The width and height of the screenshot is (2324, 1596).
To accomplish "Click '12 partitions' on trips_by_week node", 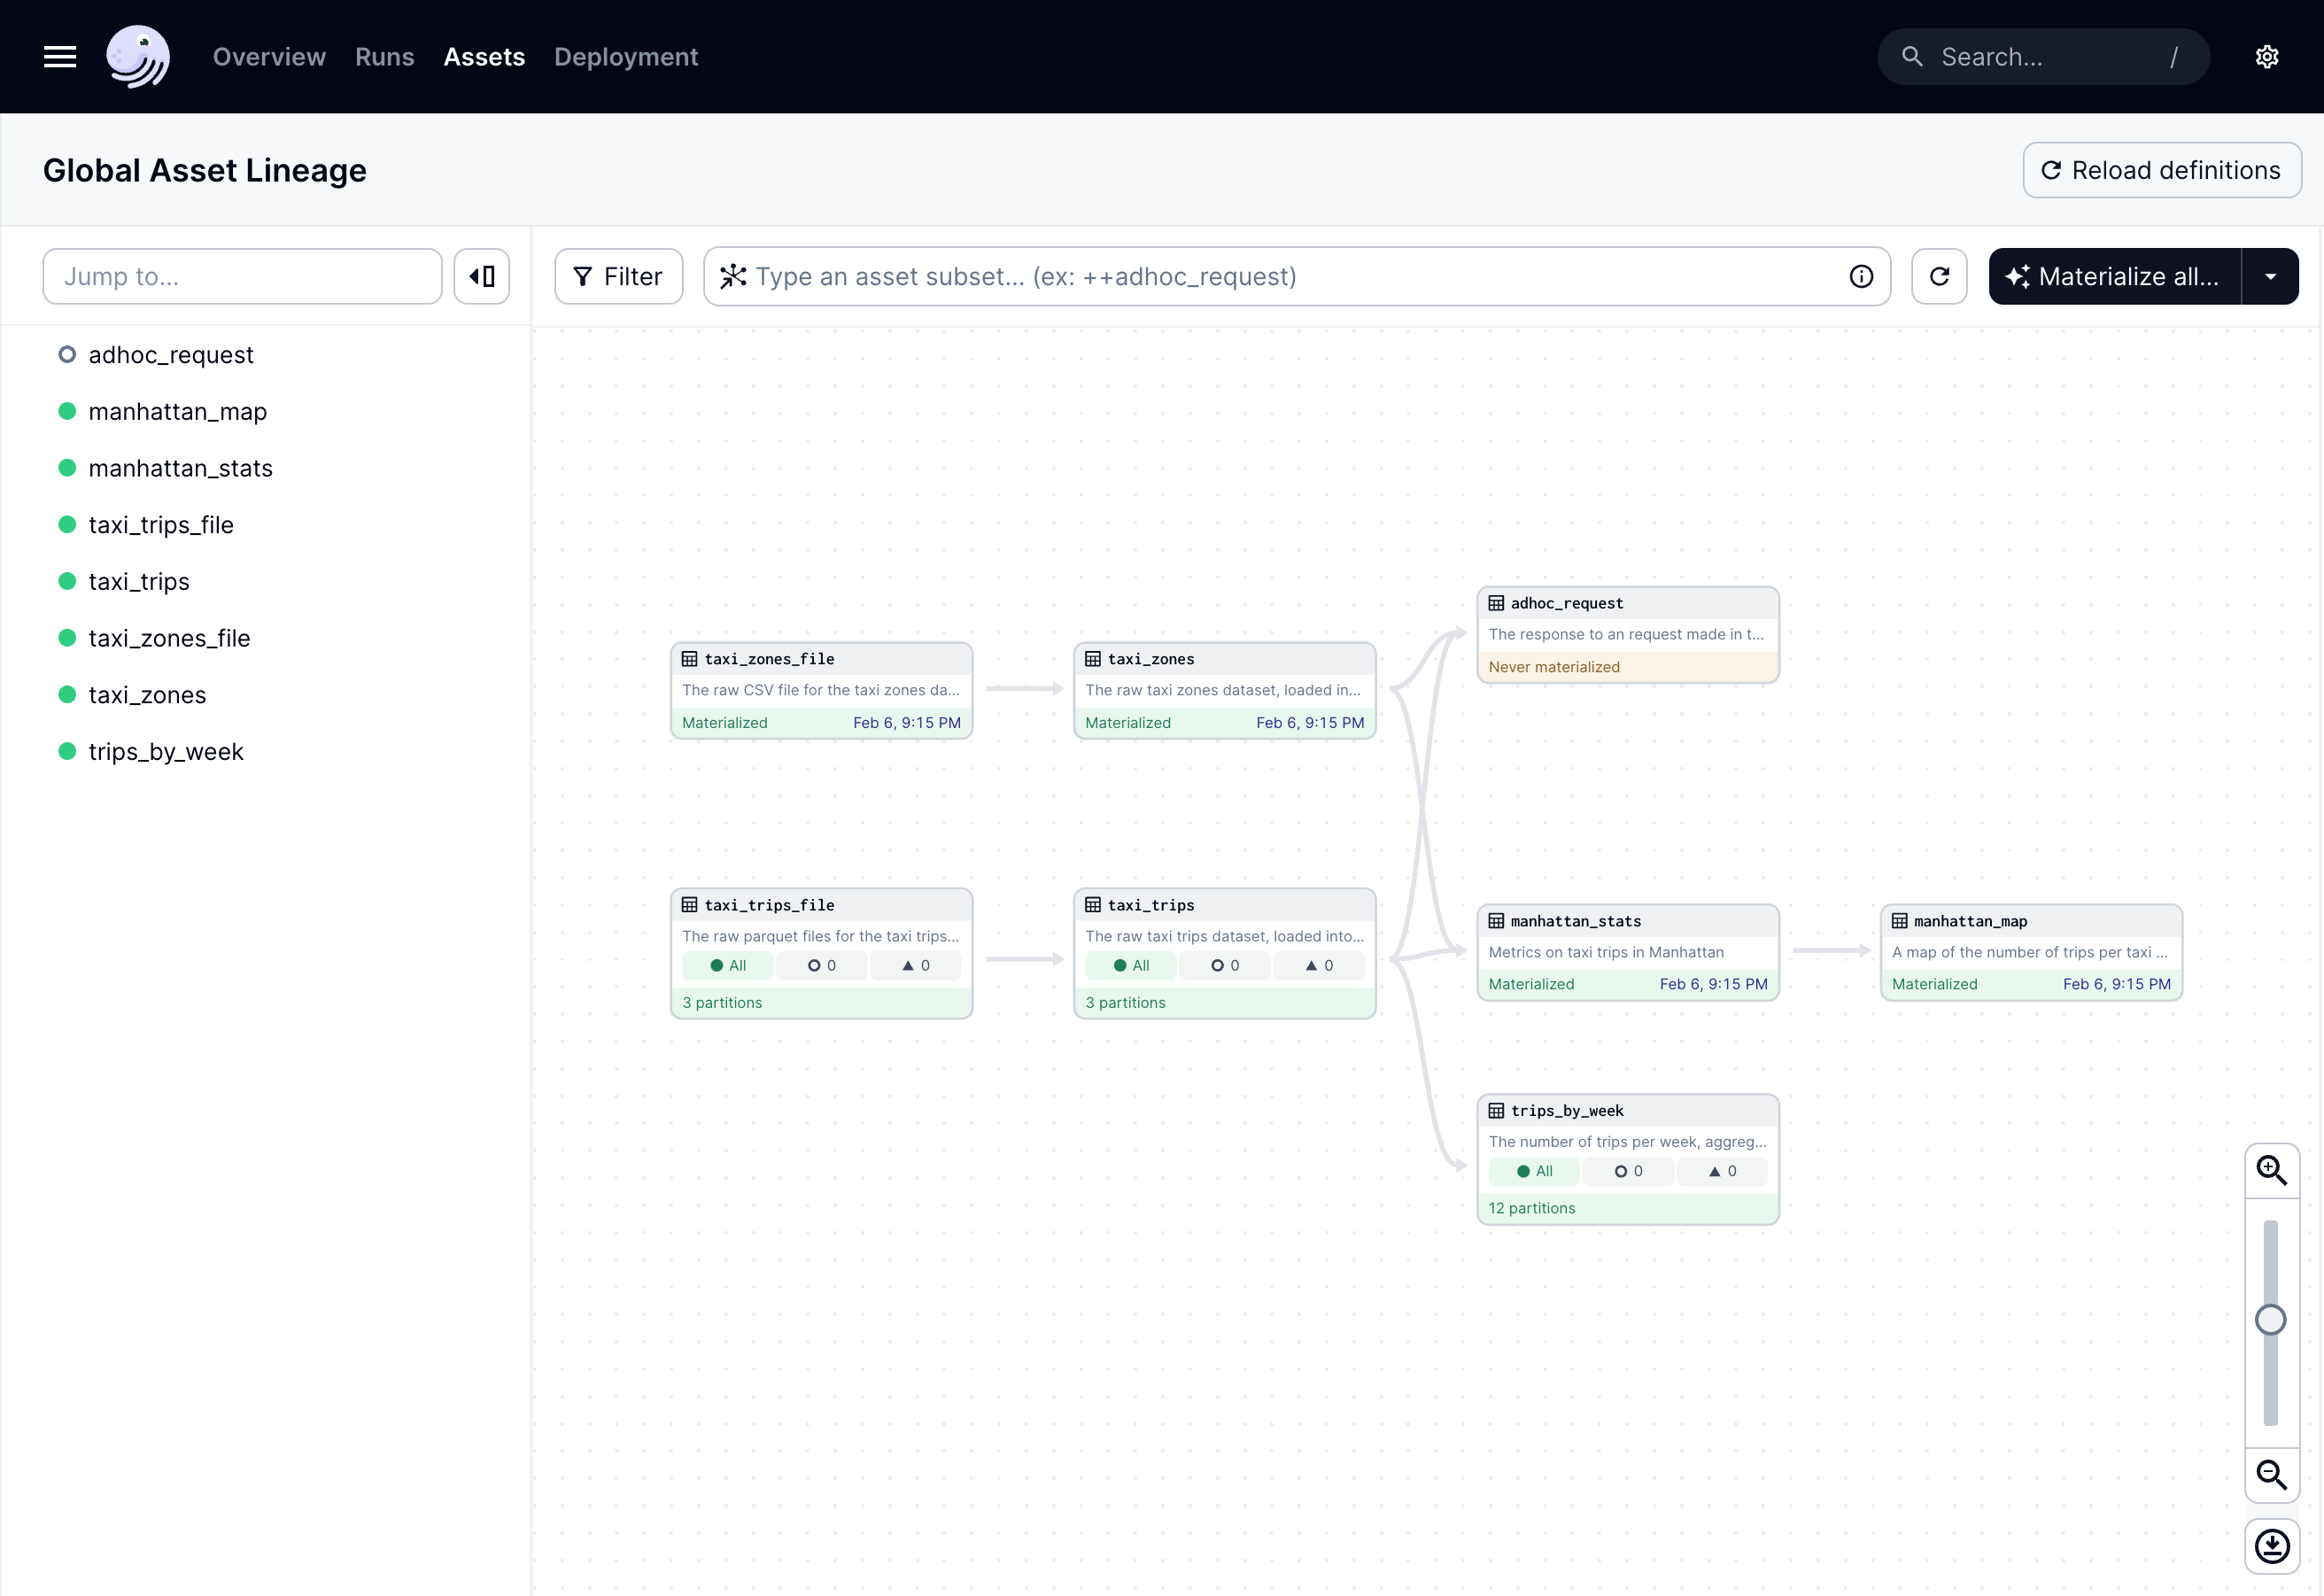I will [1531, 1208].
